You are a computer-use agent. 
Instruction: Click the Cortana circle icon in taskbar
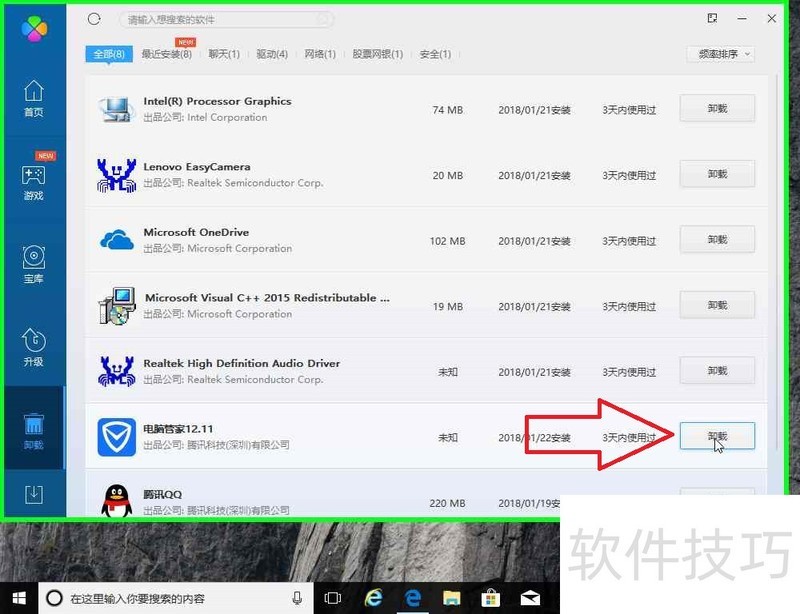(55, 598)
